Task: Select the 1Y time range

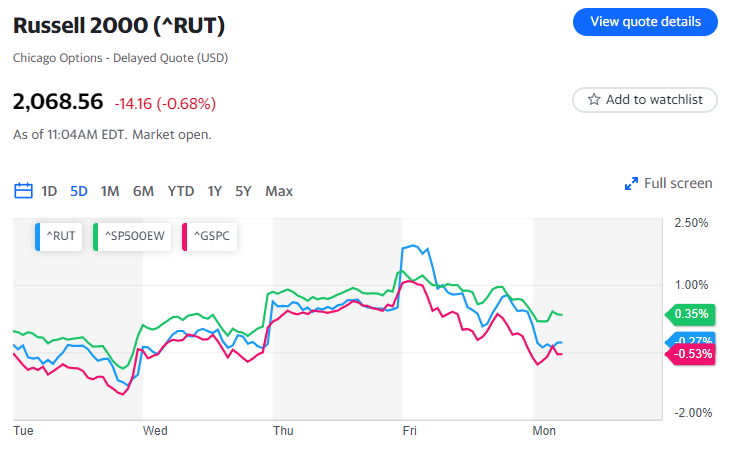Action: pyautogui.click(x=215, y=191)
